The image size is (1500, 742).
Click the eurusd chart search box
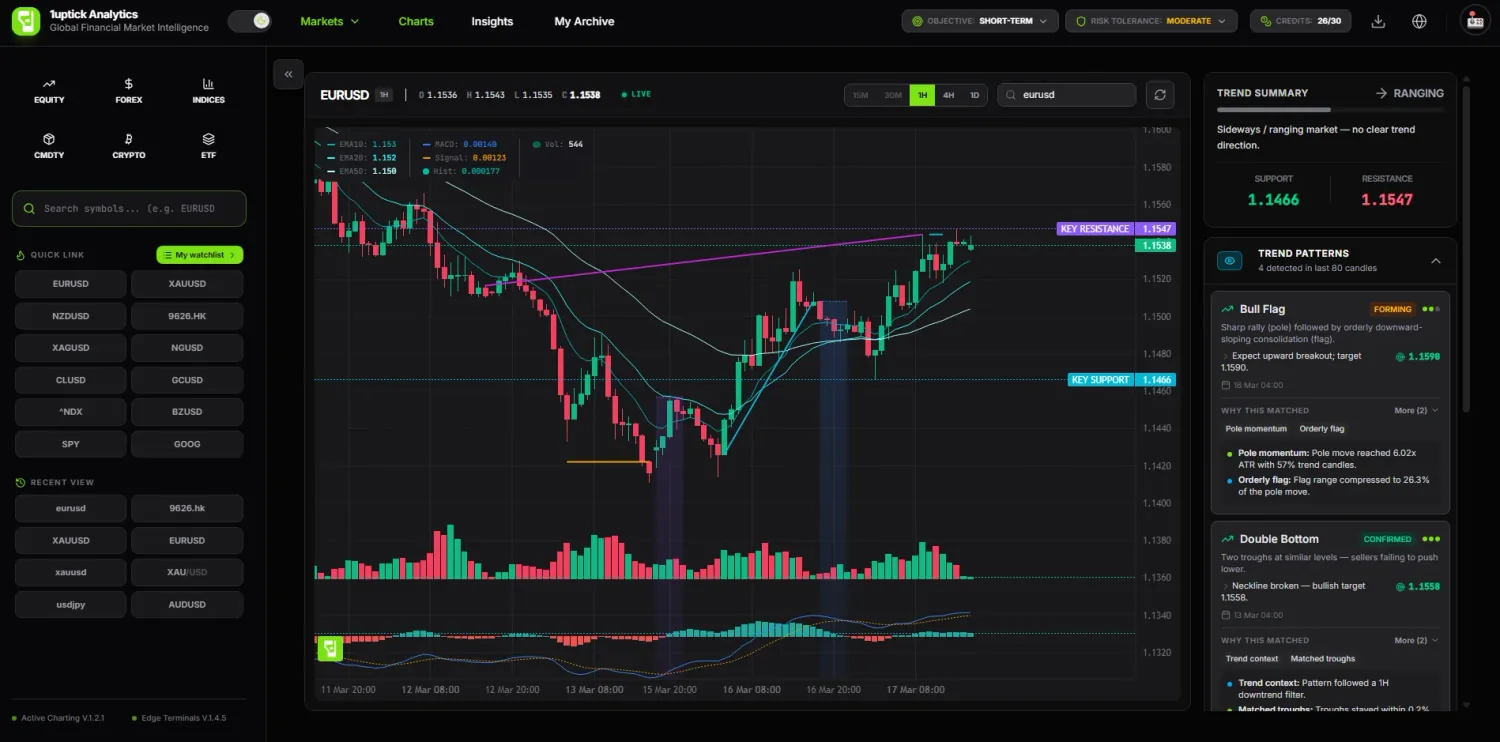(x=1067, y=95)
